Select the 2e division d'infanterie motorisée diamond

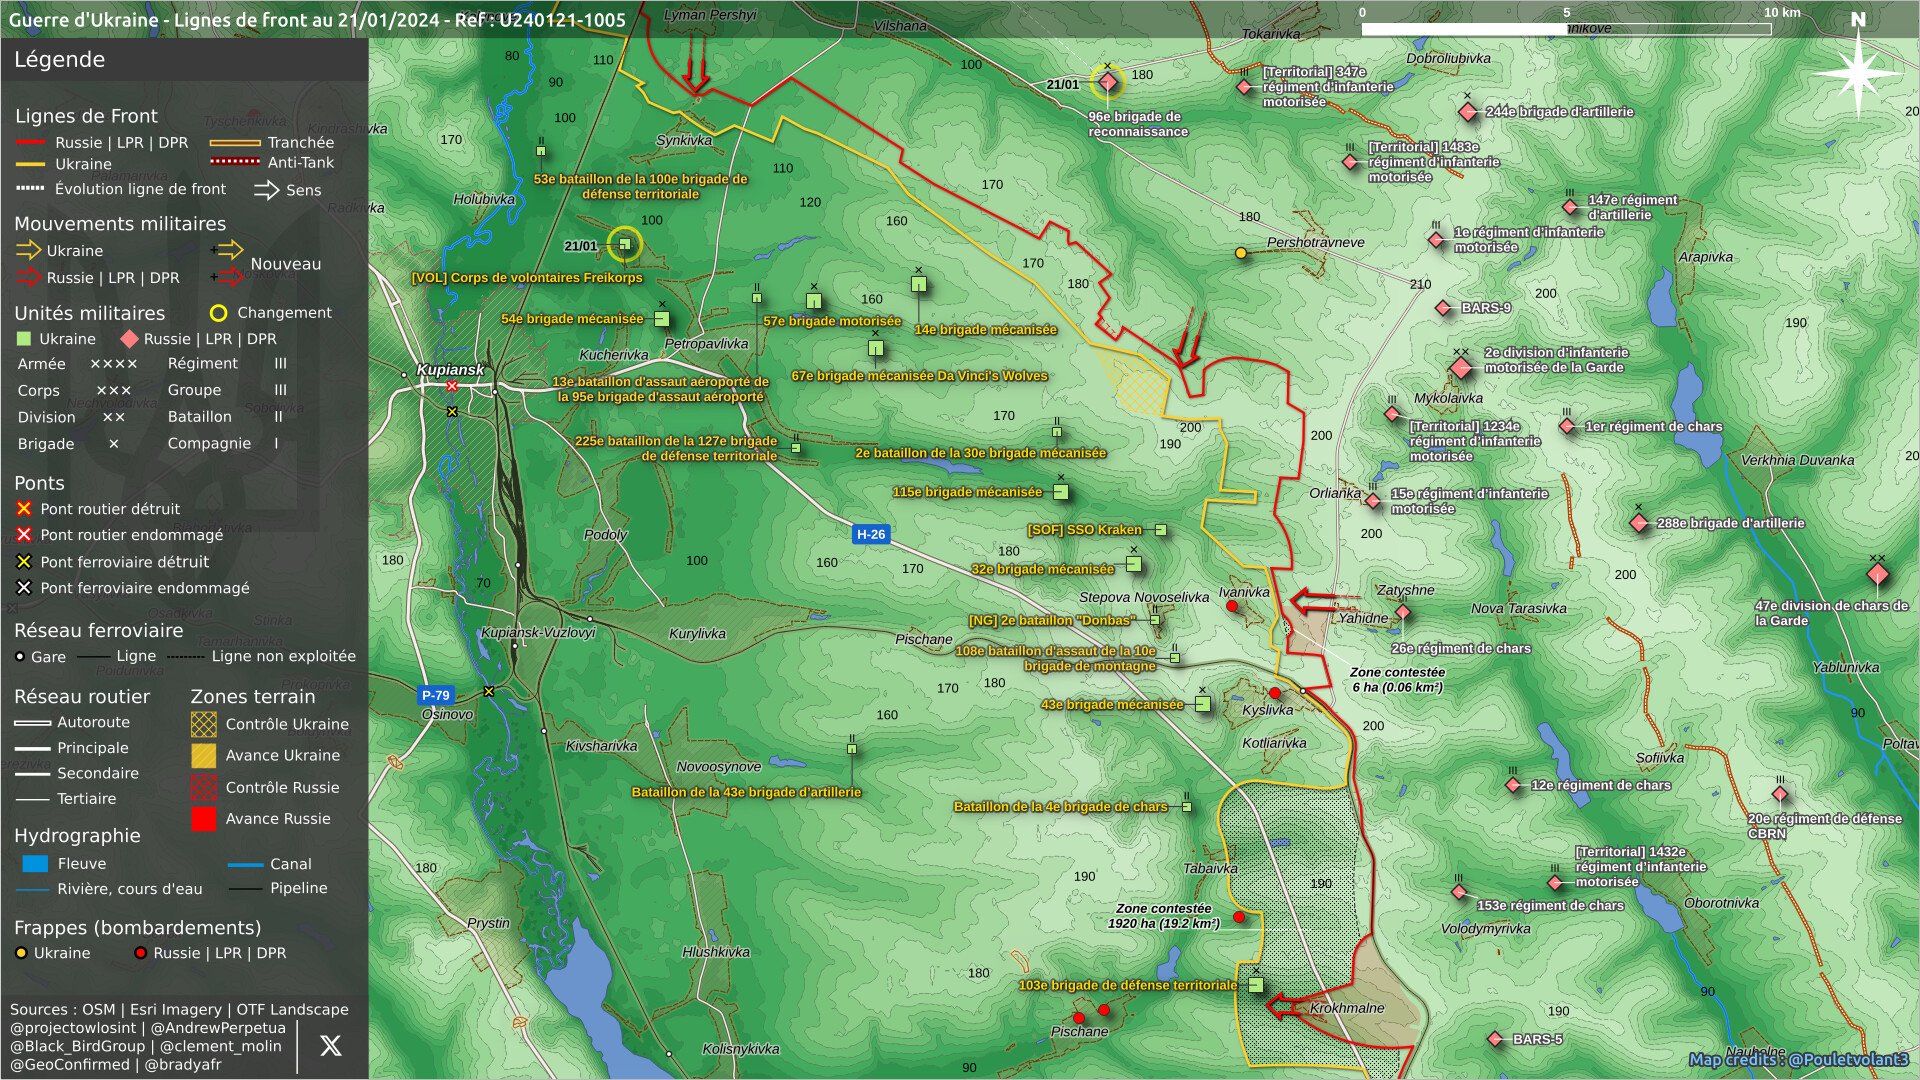[1461, 368]
